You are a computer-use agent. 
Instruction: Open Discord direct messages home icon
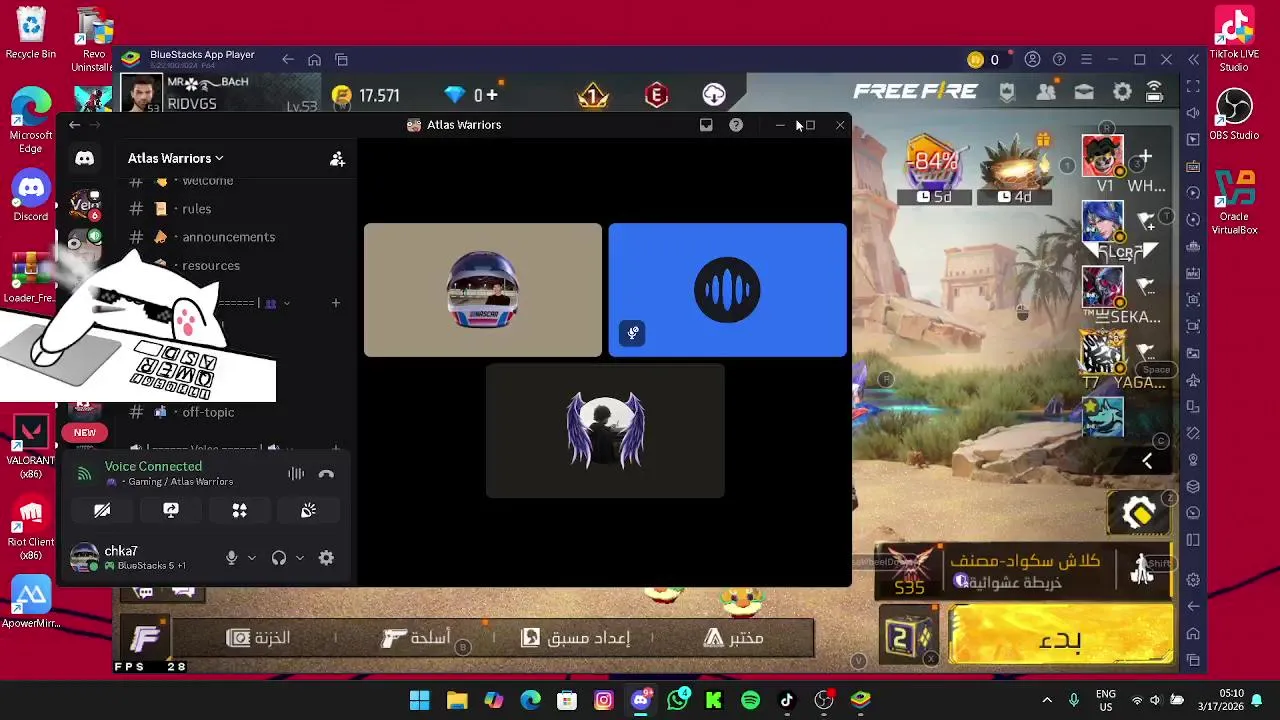pos(84,159)
